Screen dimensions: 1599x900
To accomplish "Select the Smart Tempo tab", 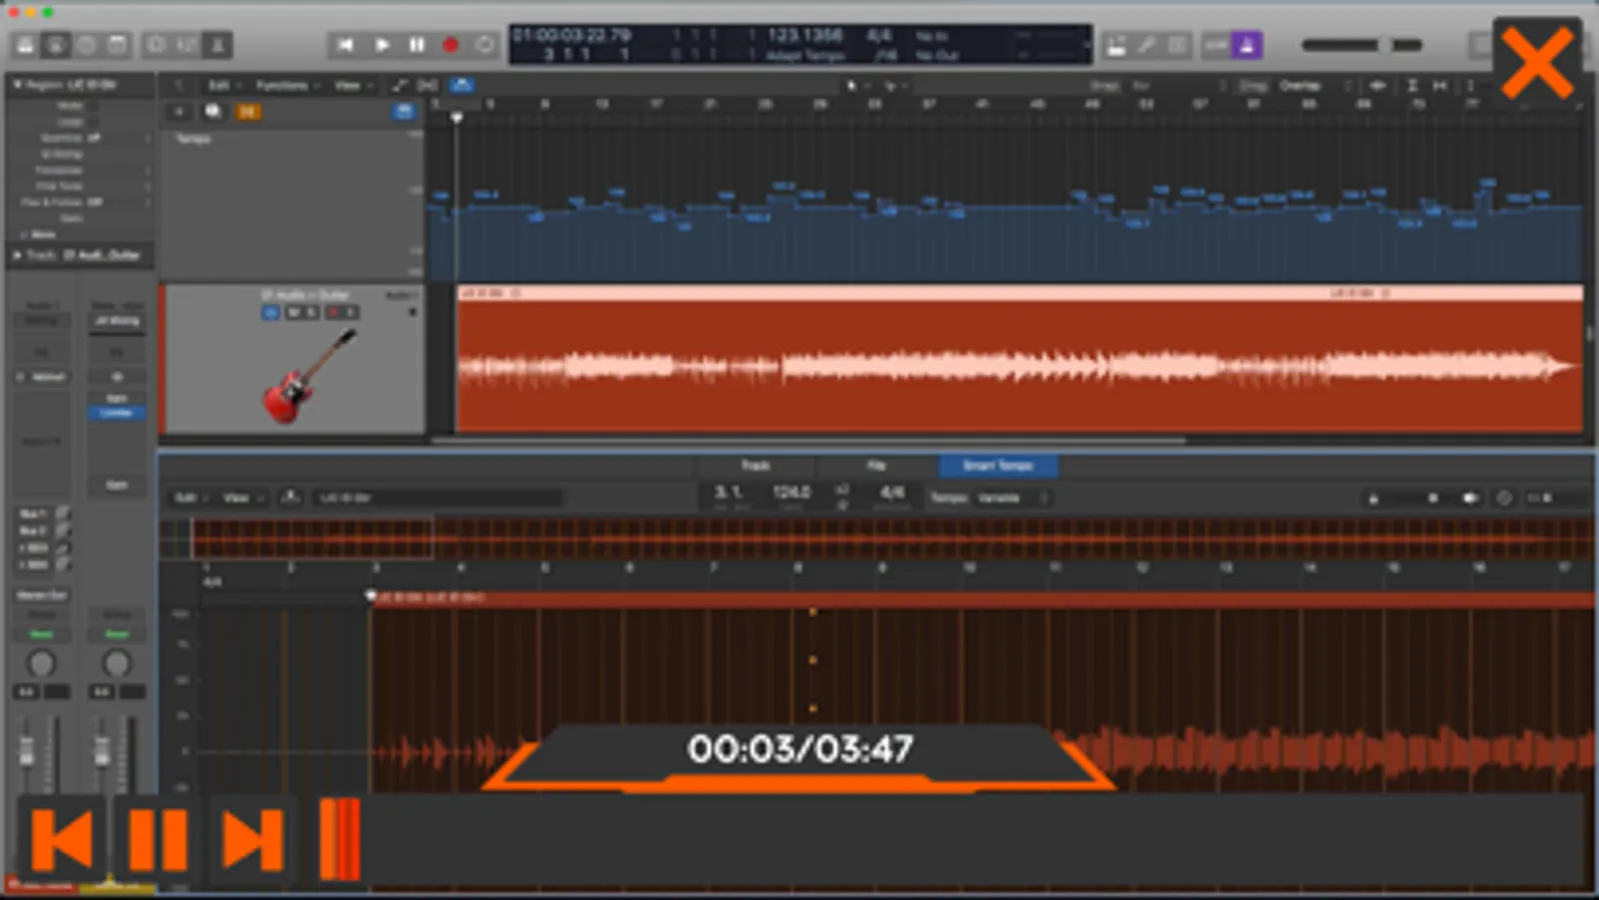I will 997,466.
